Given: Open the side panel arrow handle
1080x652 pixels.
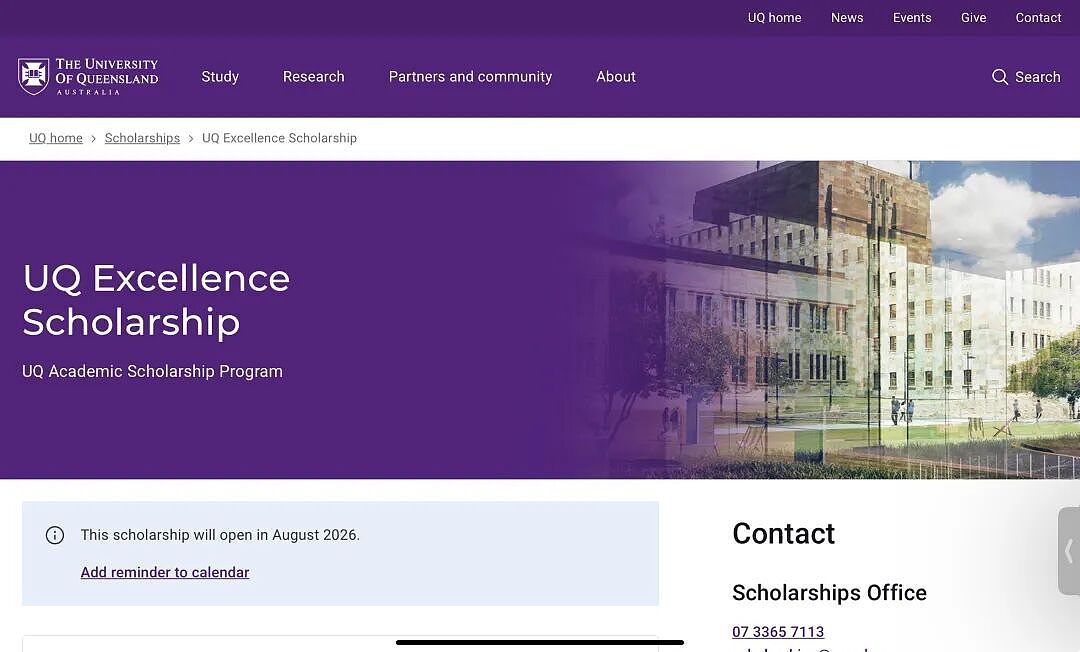Looking at the screenshot, I should tap(1068, 551).
